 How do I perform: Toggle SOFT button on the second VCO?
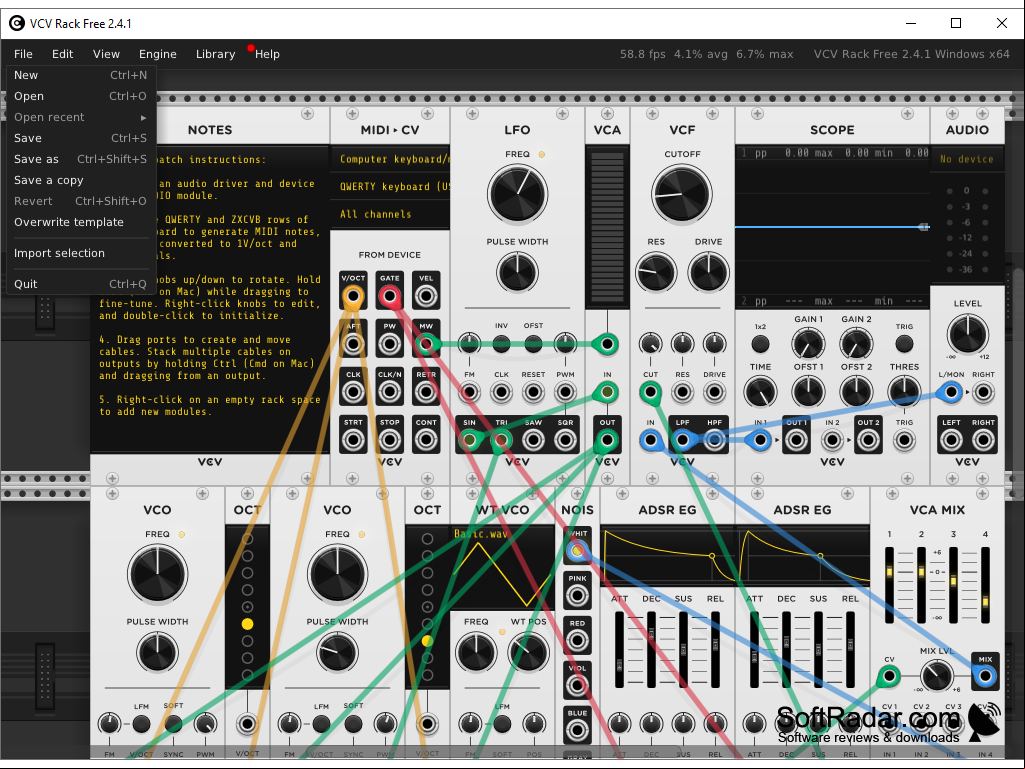[353, 724]
